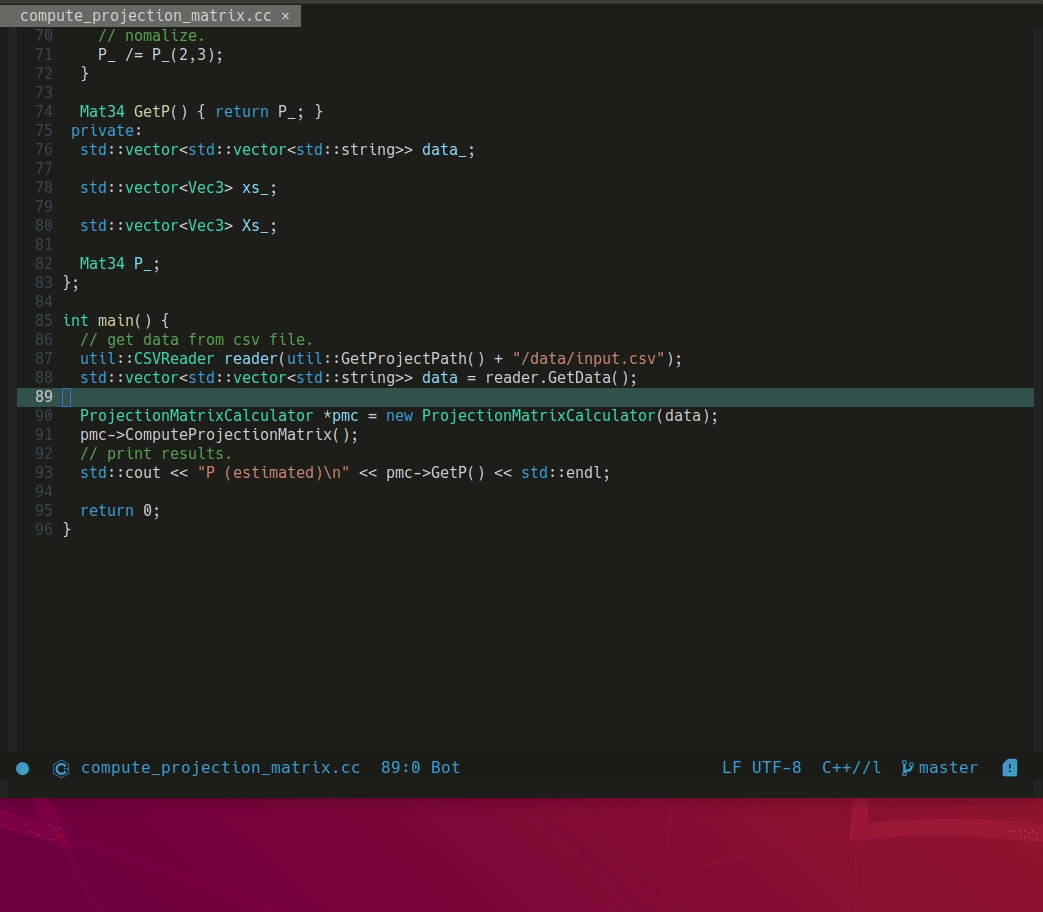Click the C++//l major mode indicator
The image size is (1043, 912).
pos(851,768)
